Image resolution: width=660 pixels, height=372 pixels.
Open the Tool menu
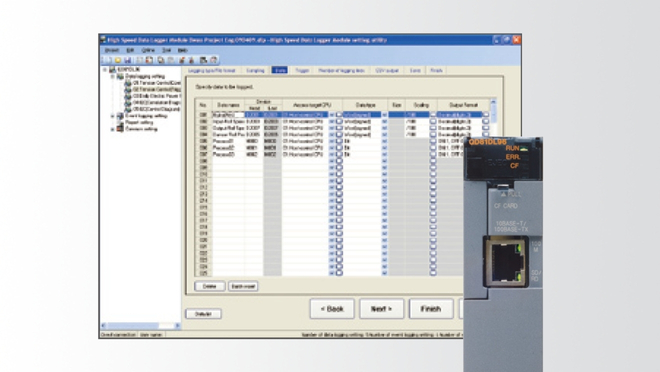click(167, 50)
